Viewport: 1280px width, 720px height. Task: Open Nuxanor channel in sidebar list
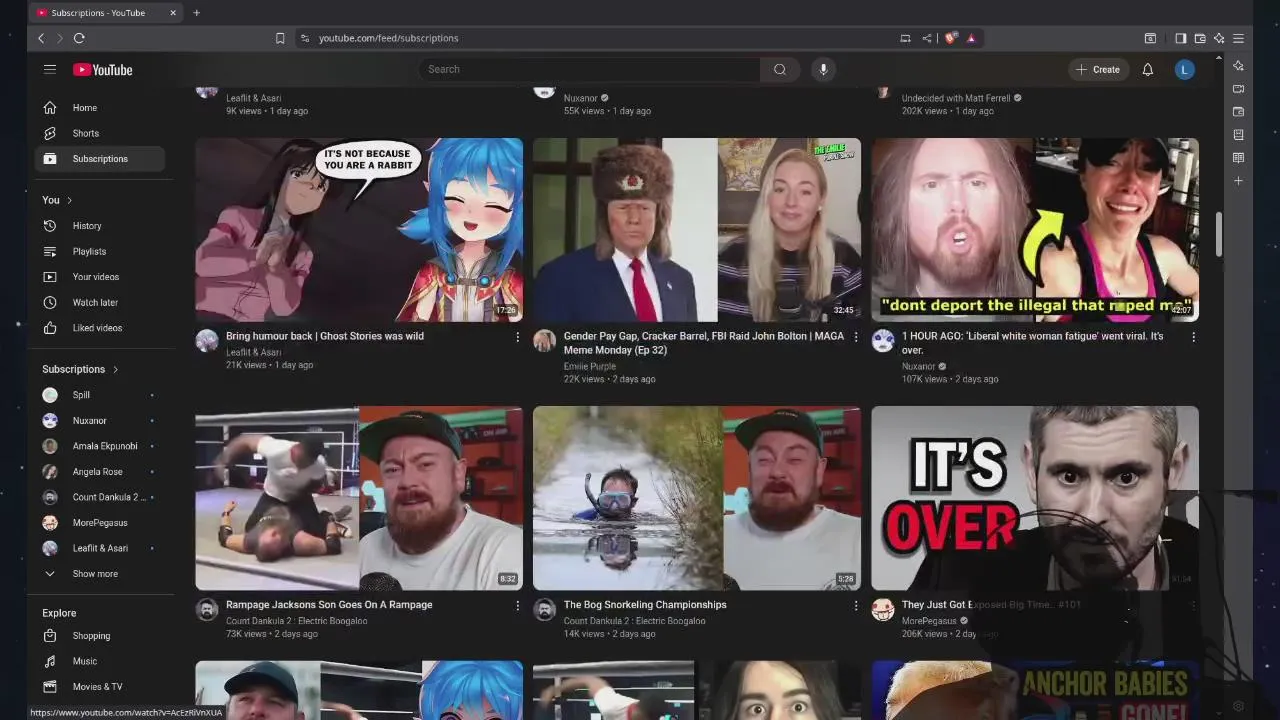click(x=100, y=421)
